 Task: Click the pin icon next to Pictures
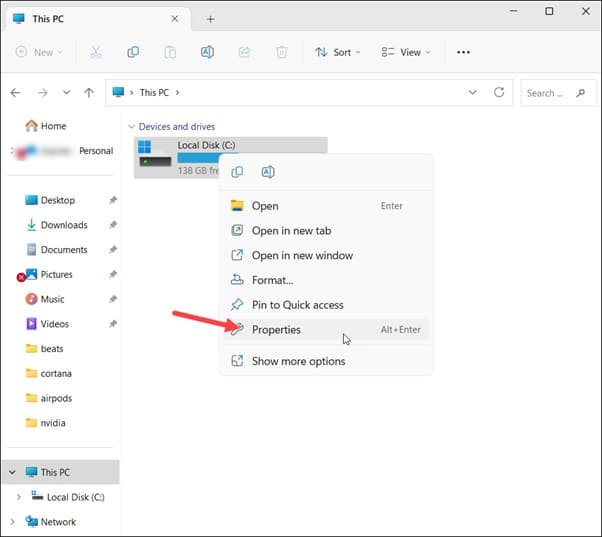113,274
